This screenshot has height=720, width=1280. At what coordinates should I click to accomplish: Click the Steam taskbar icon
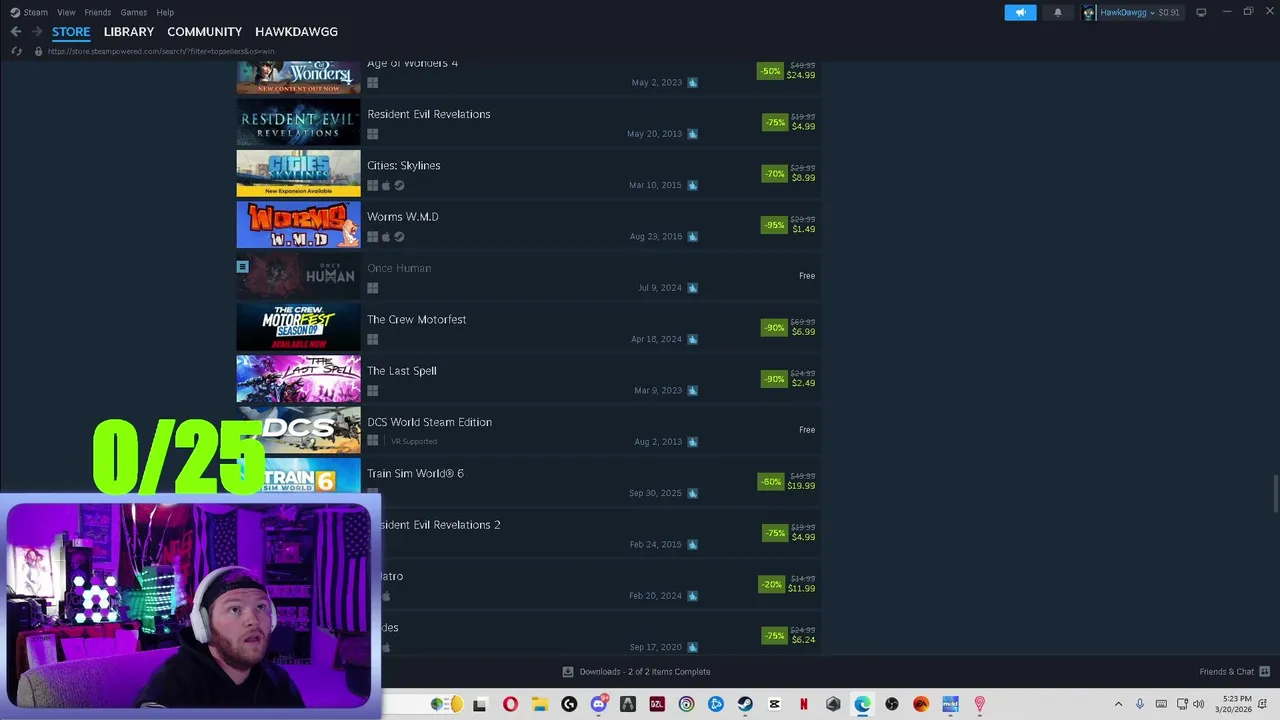coord(745,704)
